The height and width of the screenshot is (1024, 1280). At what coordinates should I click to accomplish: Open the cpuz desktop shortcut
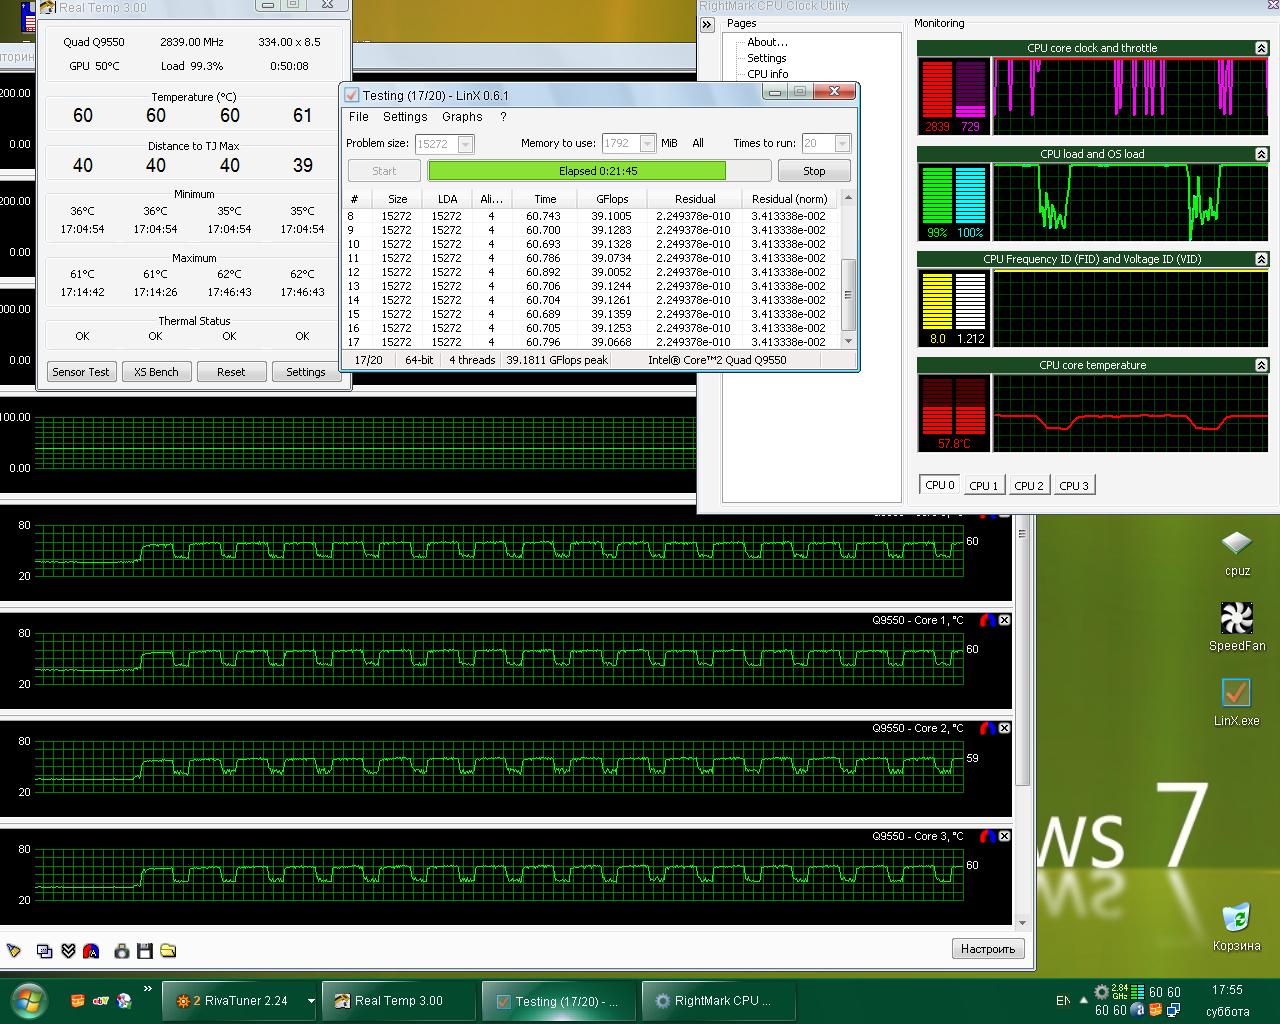(1237, 552)
